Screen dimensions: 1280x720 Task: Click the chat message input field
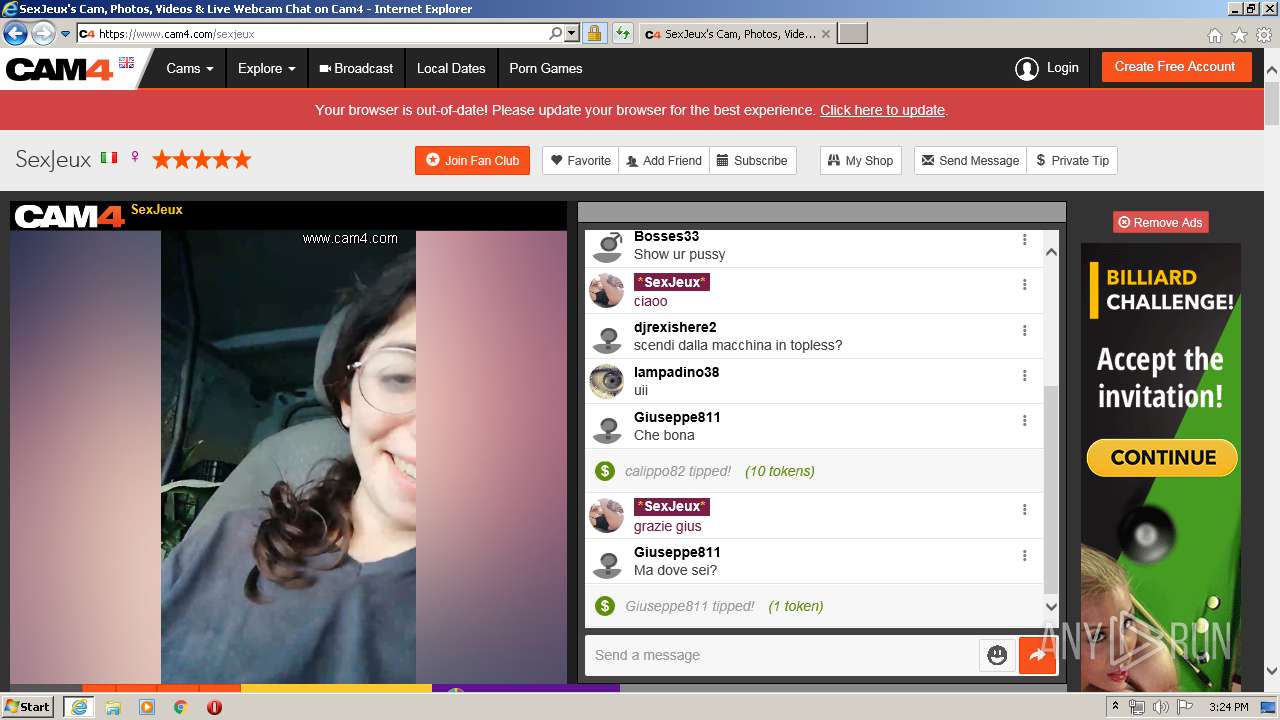coord(782,655)
